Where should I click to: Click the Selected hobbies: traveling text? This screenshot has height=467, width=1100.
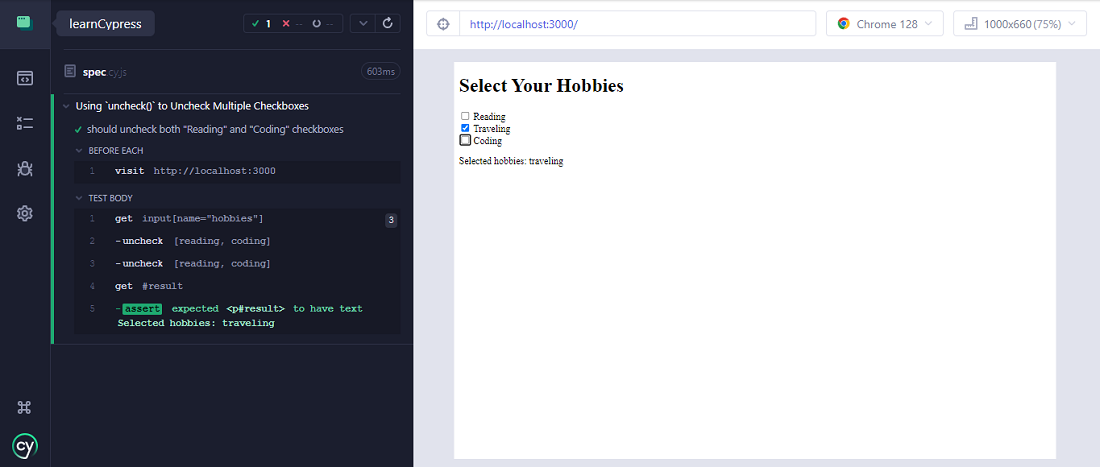tap(511, 161)
